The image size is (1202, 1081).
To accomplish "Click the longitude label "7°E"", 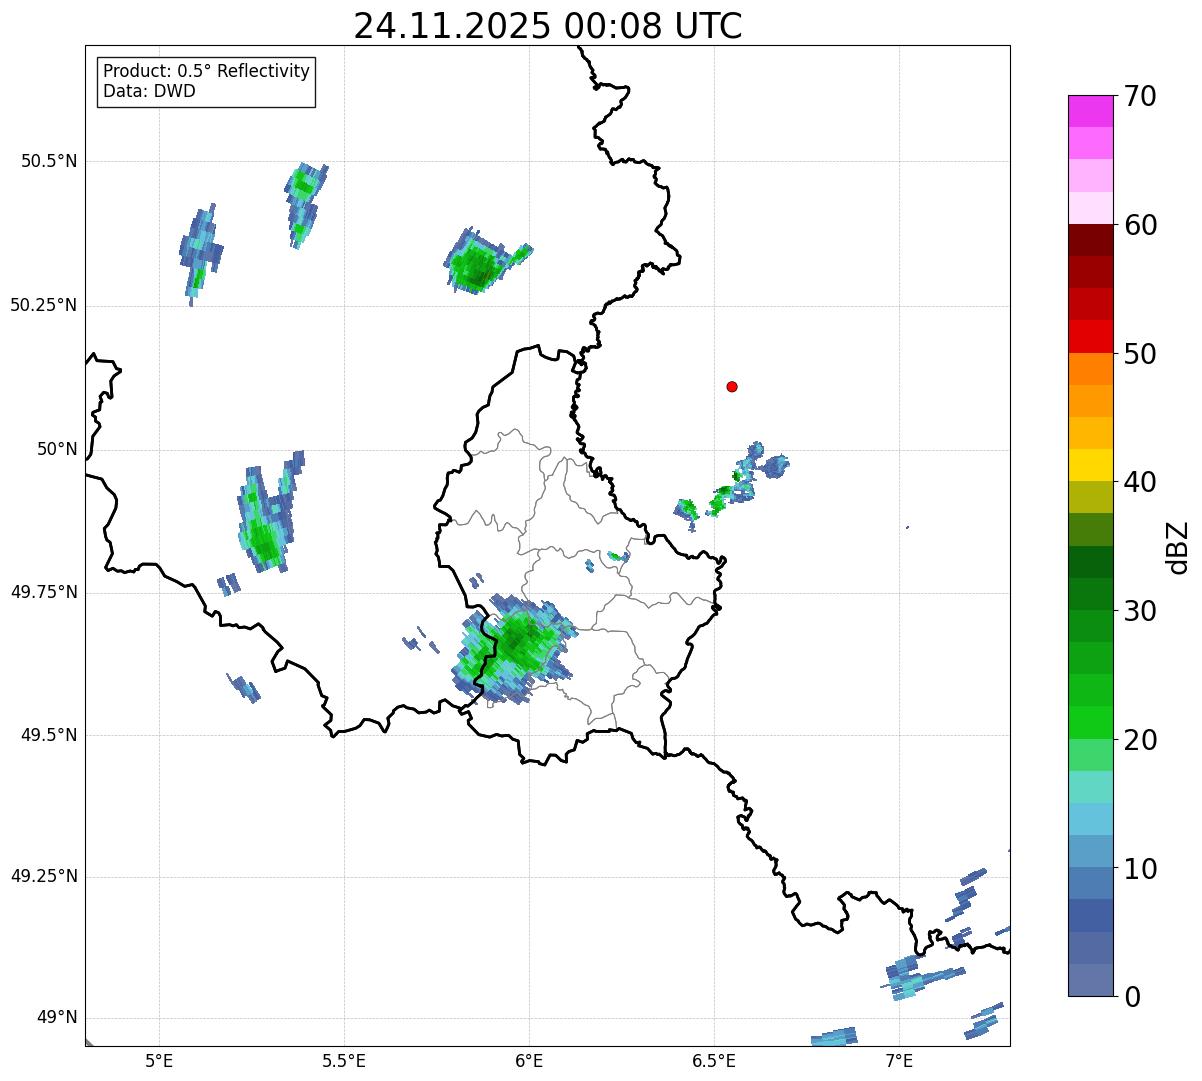I will pos(899,1061).
